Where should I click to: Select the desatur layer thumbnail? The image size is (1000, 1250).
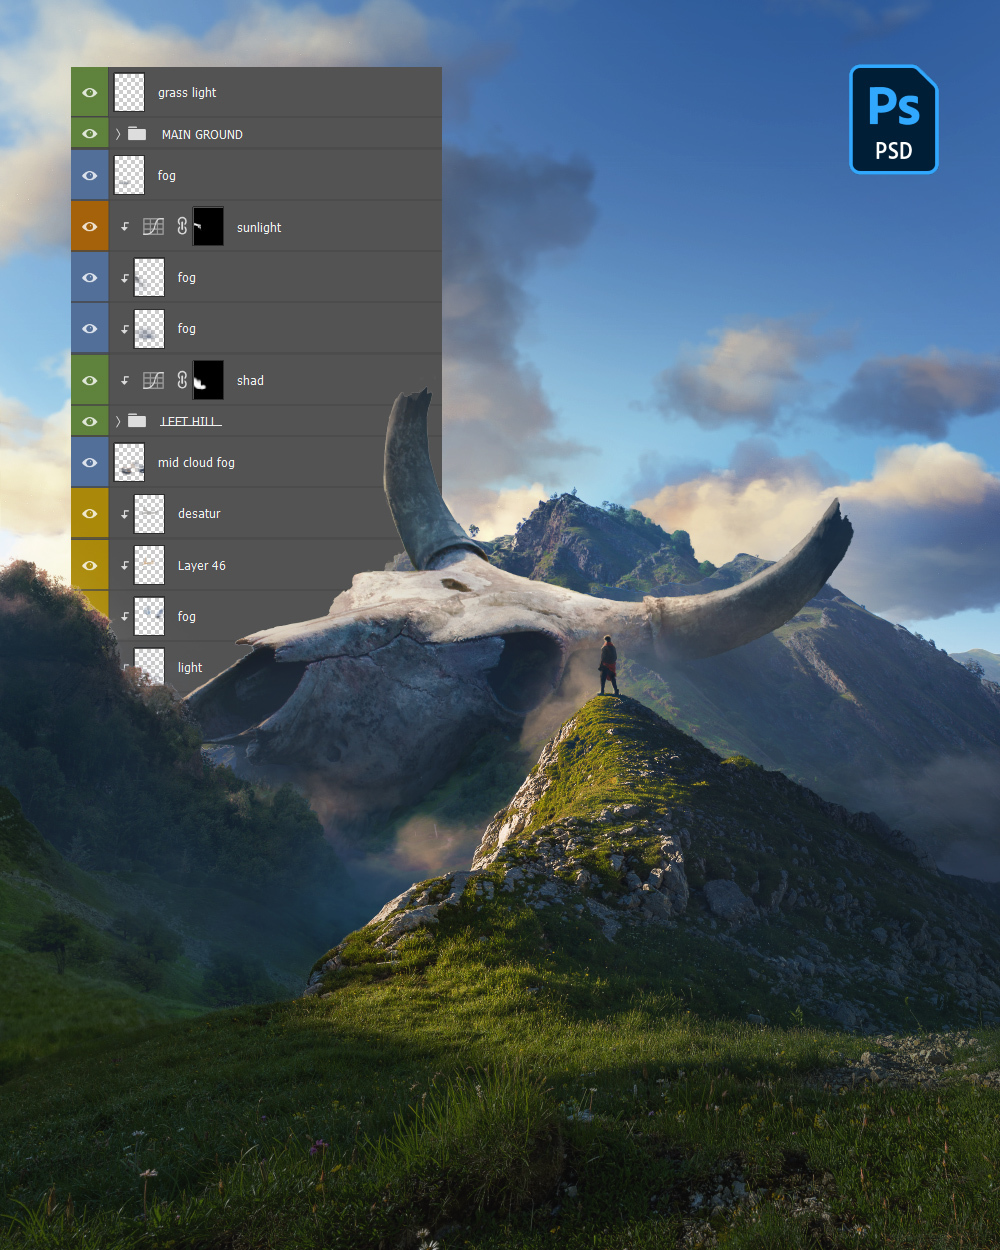(149, 514)
